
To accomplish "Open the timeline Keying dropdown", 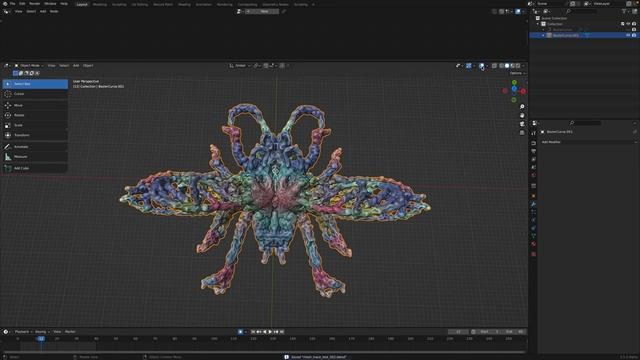I will [42, 332].
